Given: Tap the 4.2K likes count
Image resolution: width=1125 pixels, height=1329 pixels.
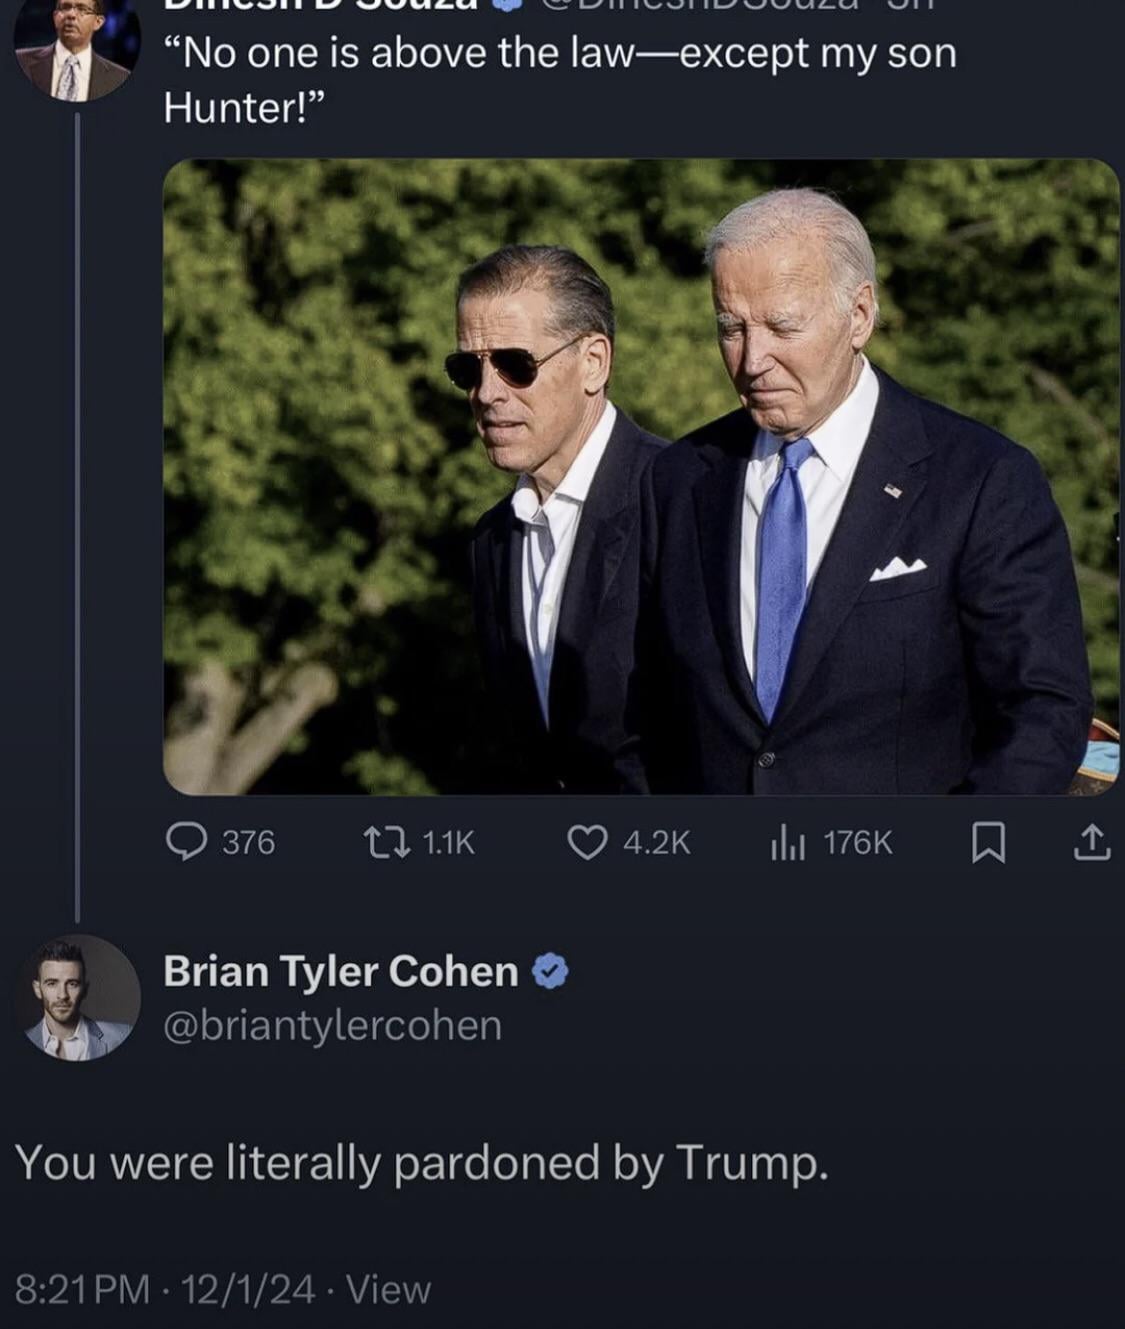Looking at the screenshot, I should coord(656,842).
